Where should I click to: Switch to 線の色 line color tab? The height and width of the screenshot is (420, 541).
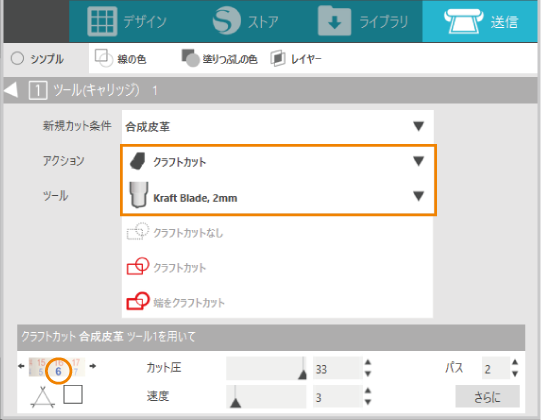coord(120,59)
